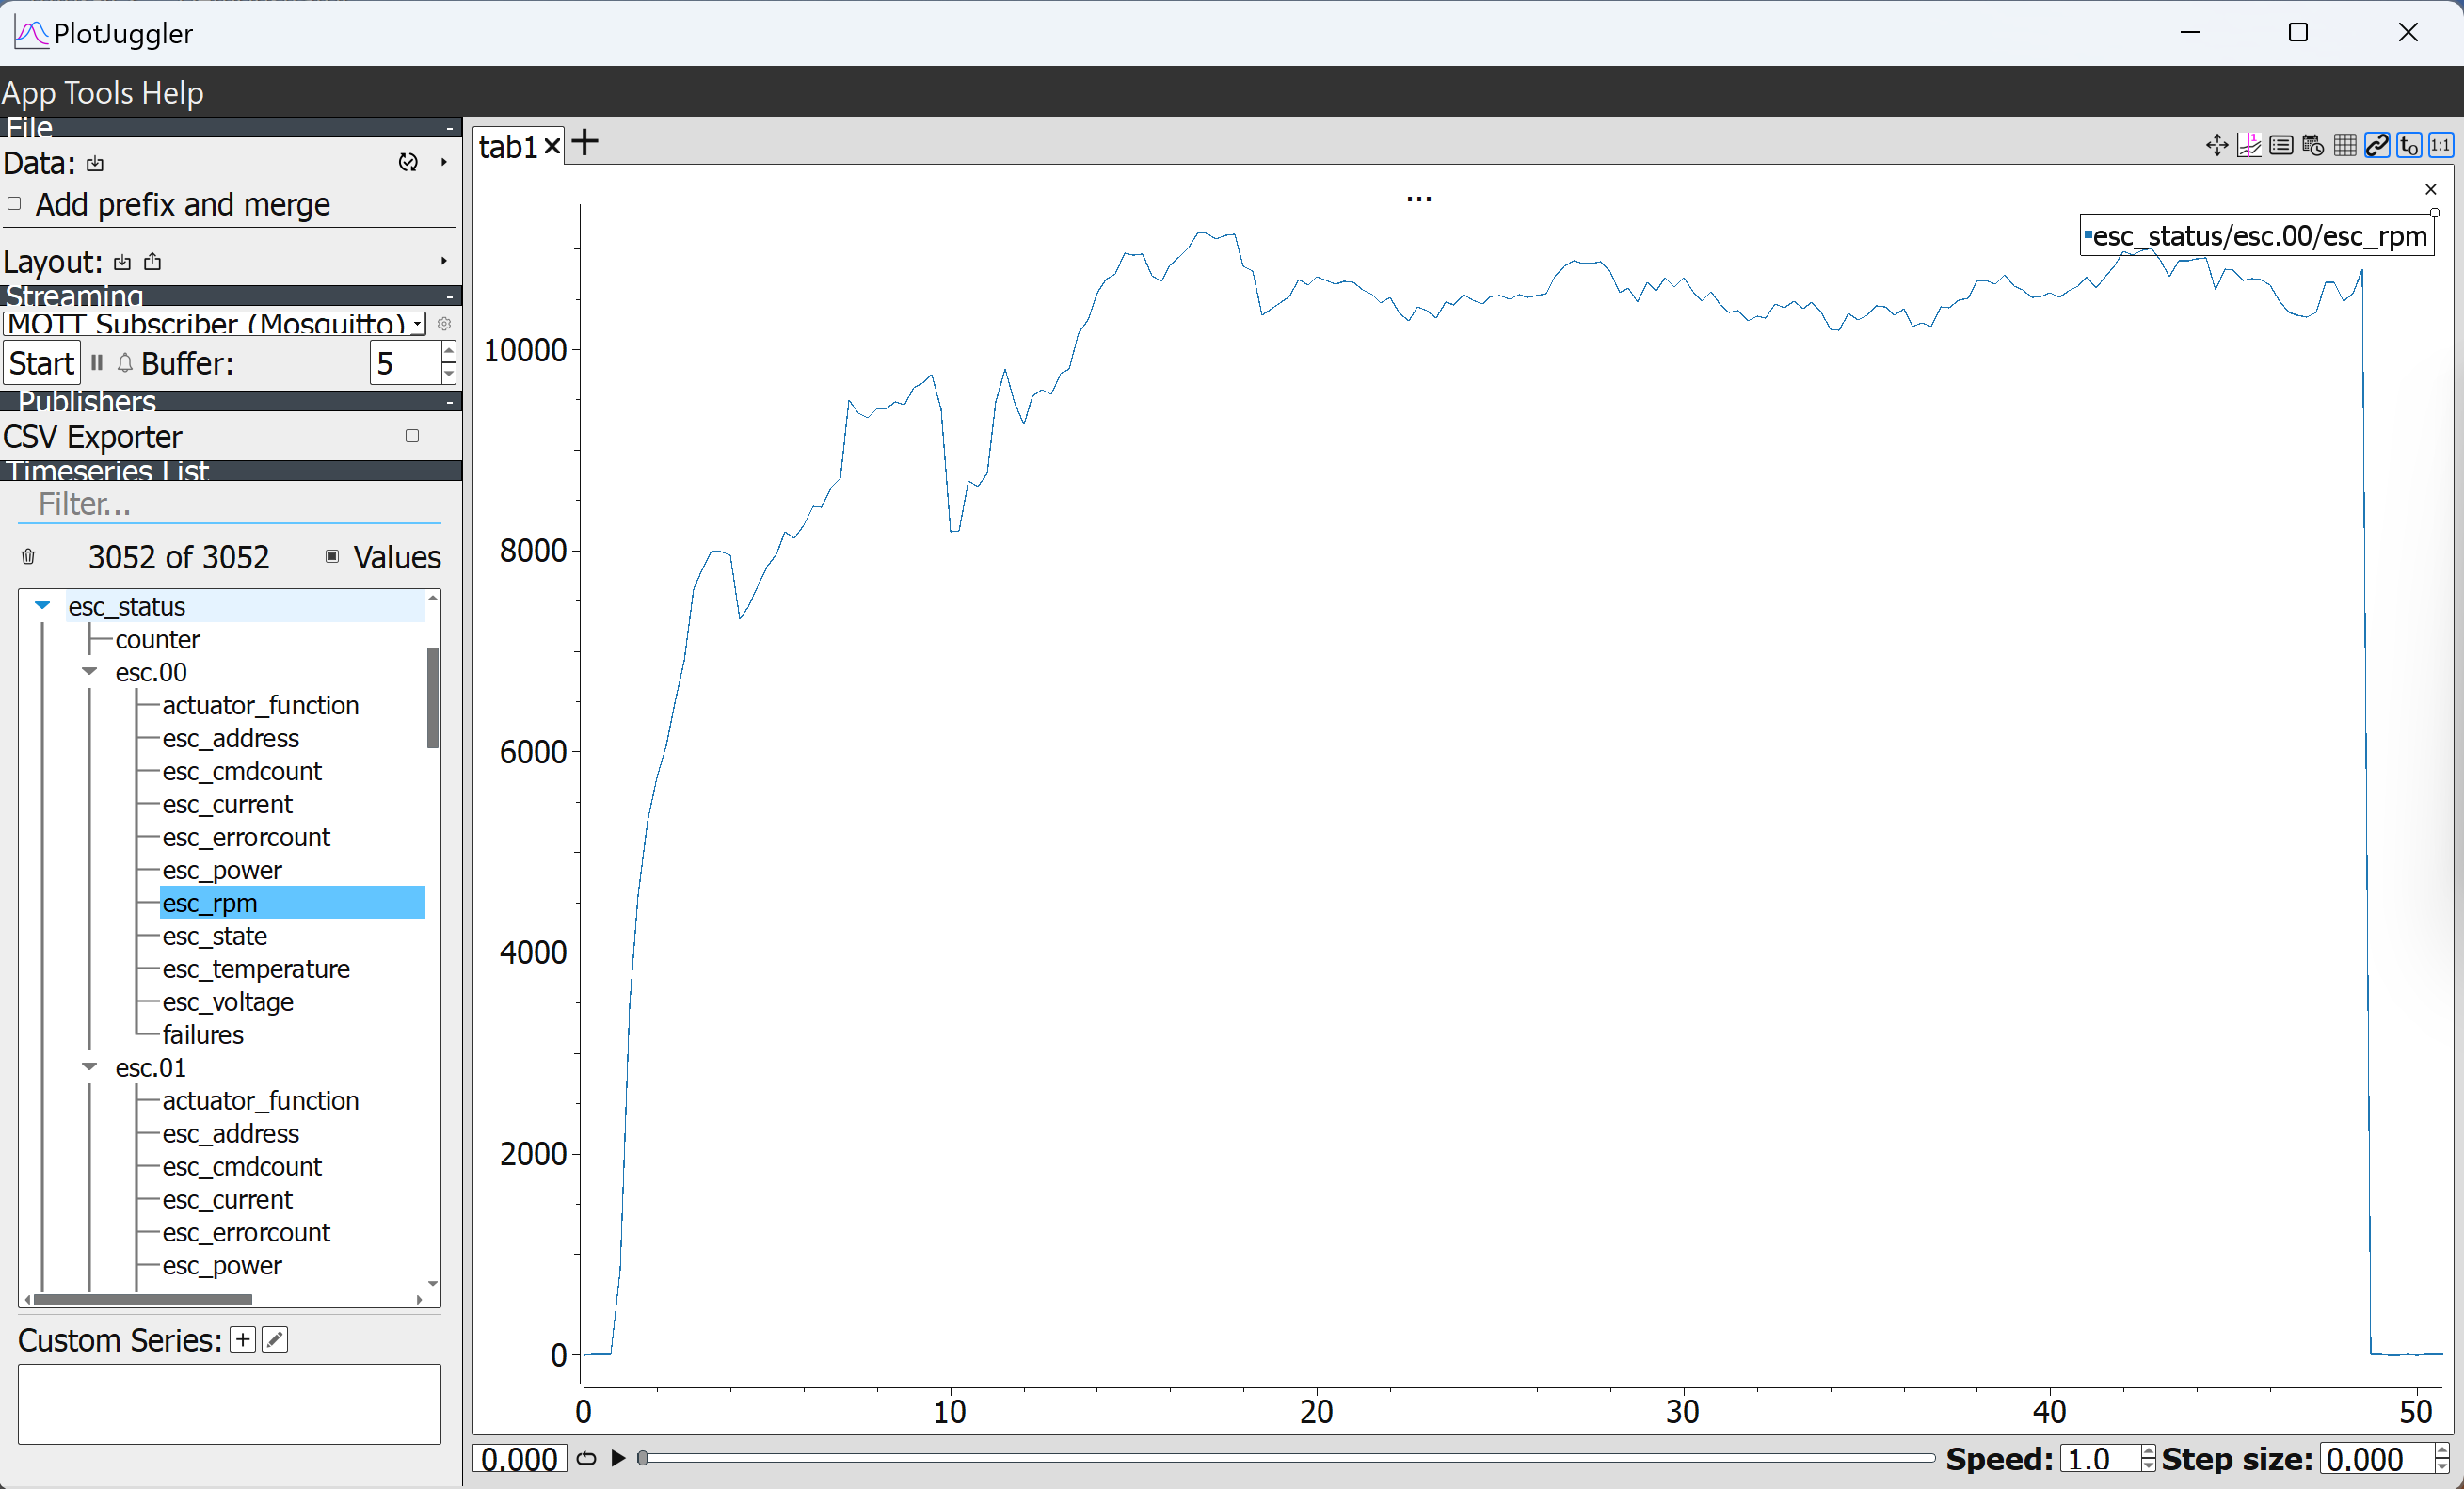Toggle the plot legend list icon

click(x=2281, y=146)
